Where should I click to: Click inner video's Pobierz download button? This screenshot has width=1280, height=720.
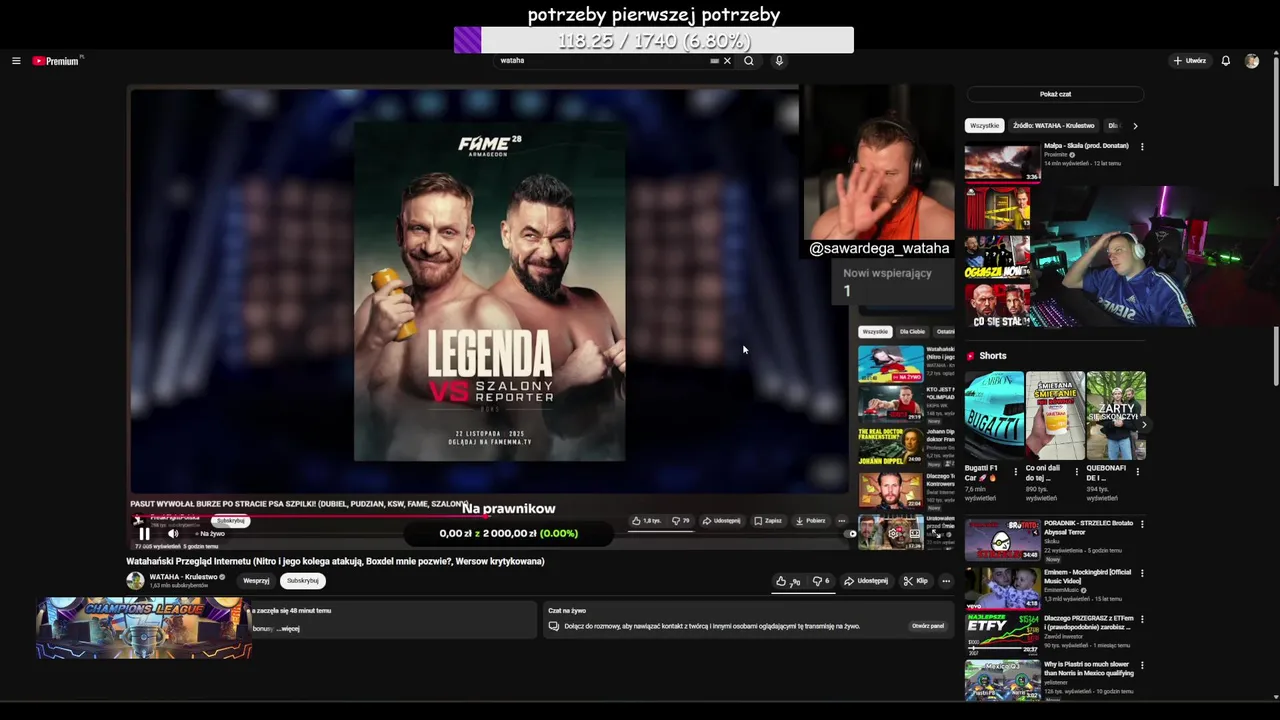coord(811,521)
